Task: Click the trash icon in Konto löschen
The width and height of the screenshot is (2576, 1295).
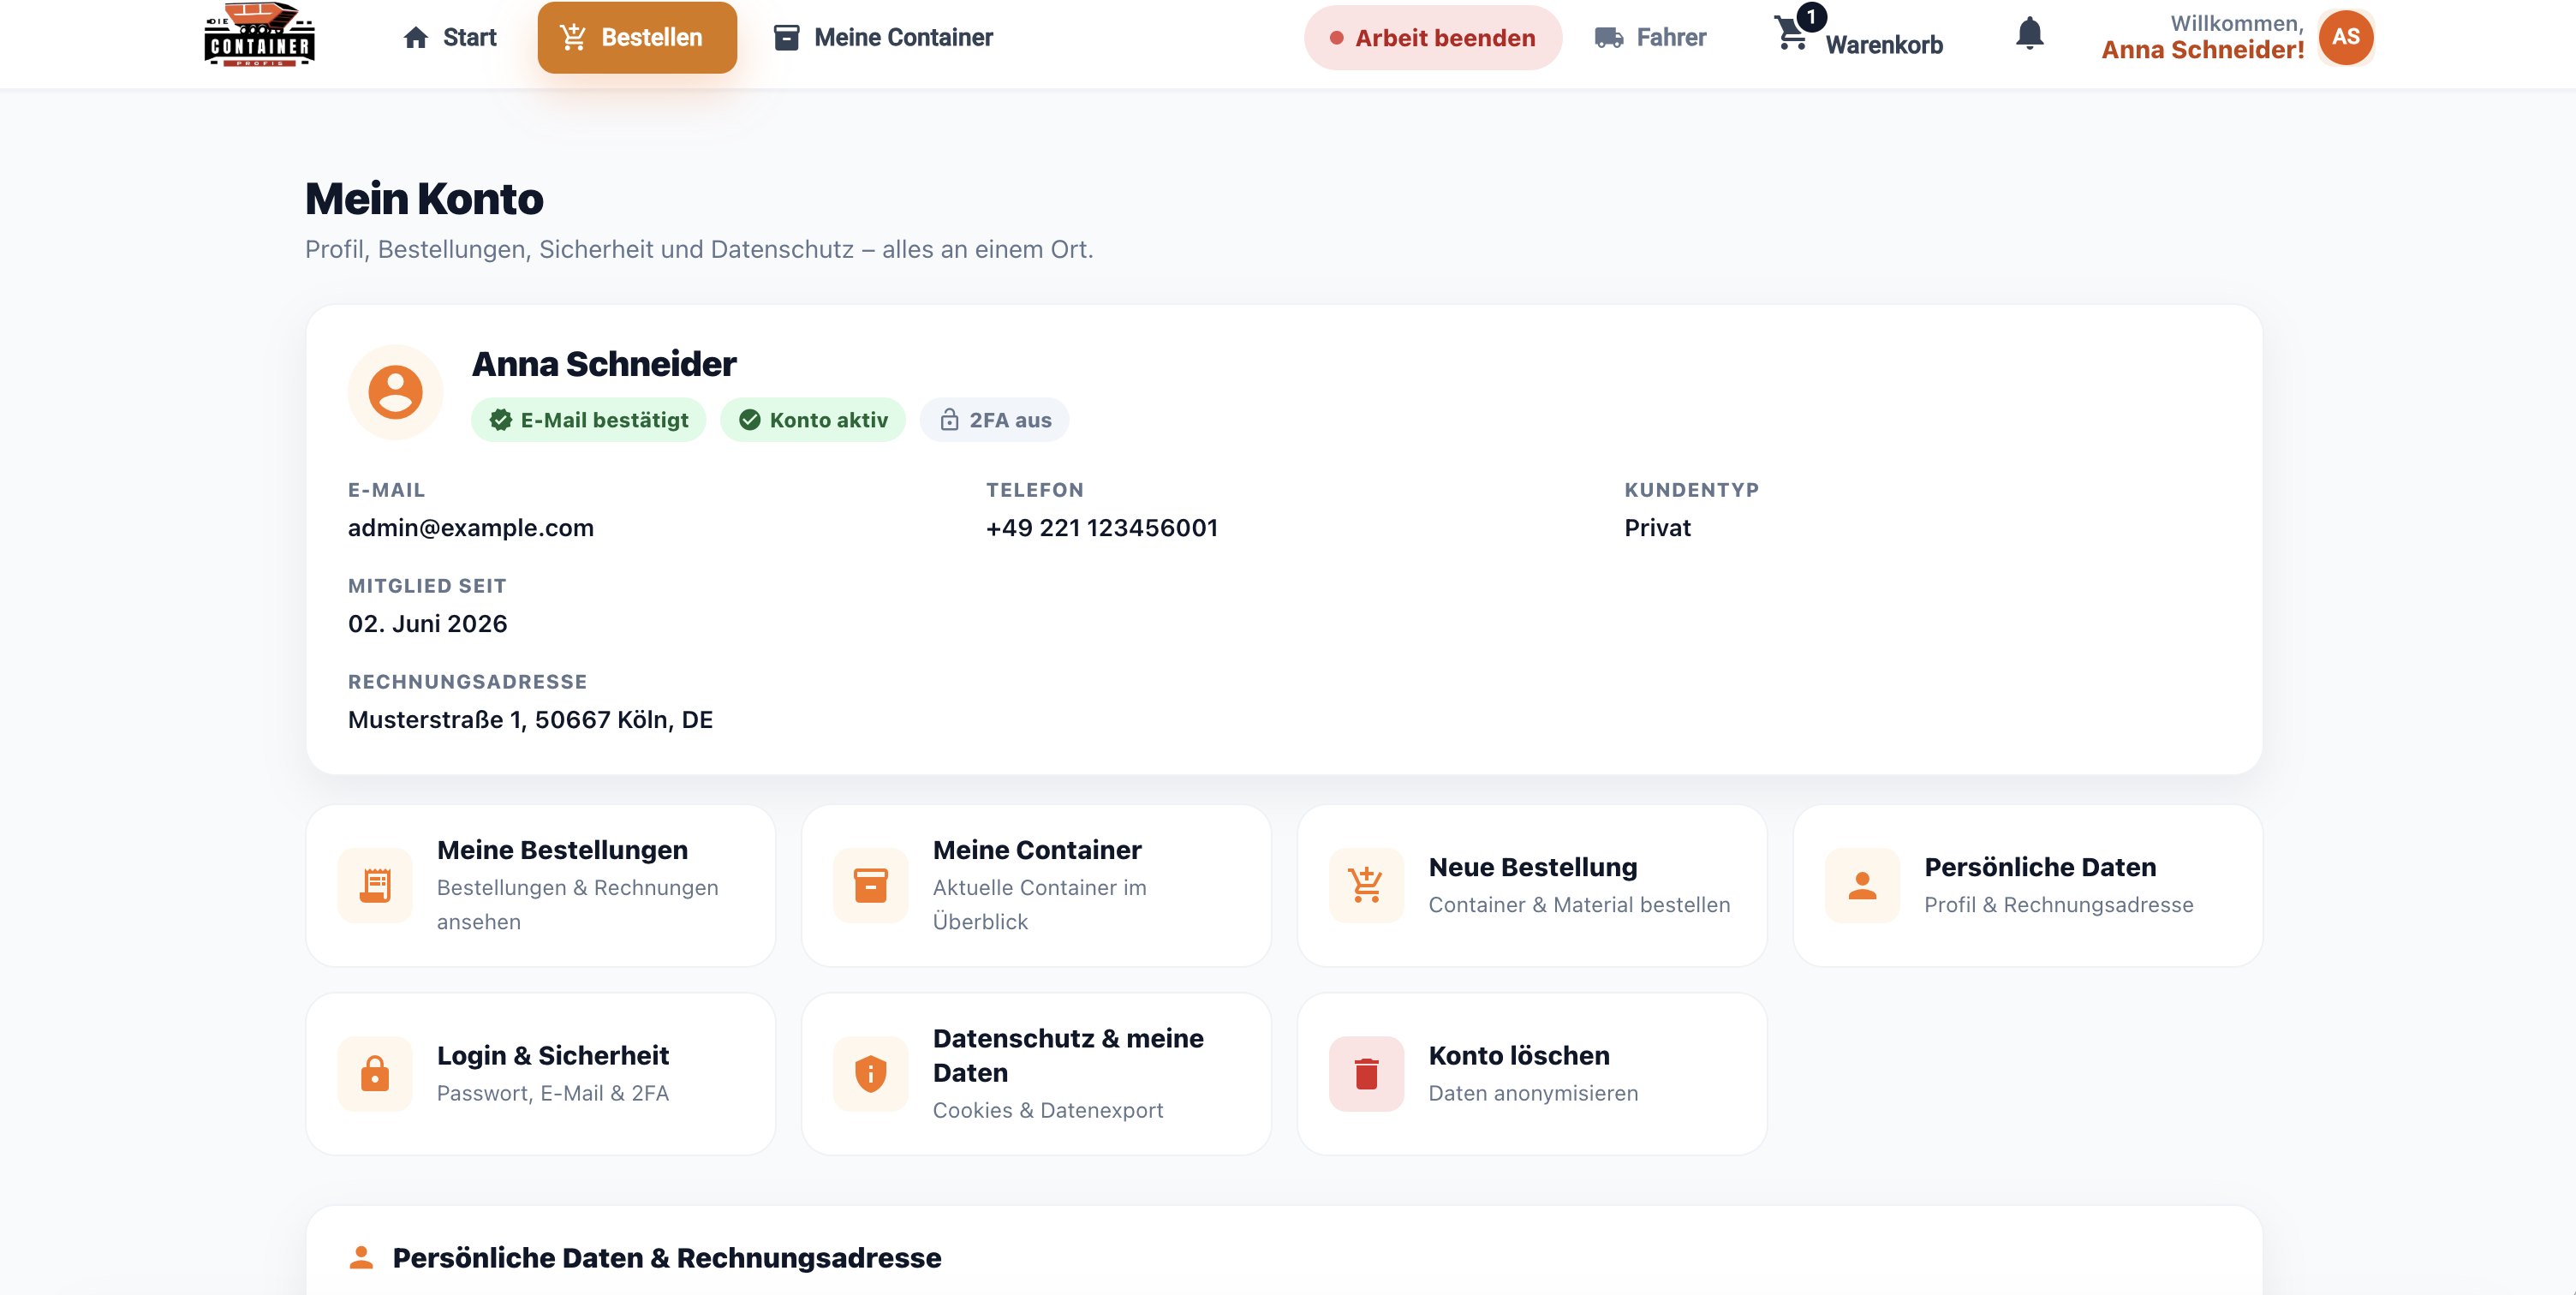Action: pos(1366,1073)
